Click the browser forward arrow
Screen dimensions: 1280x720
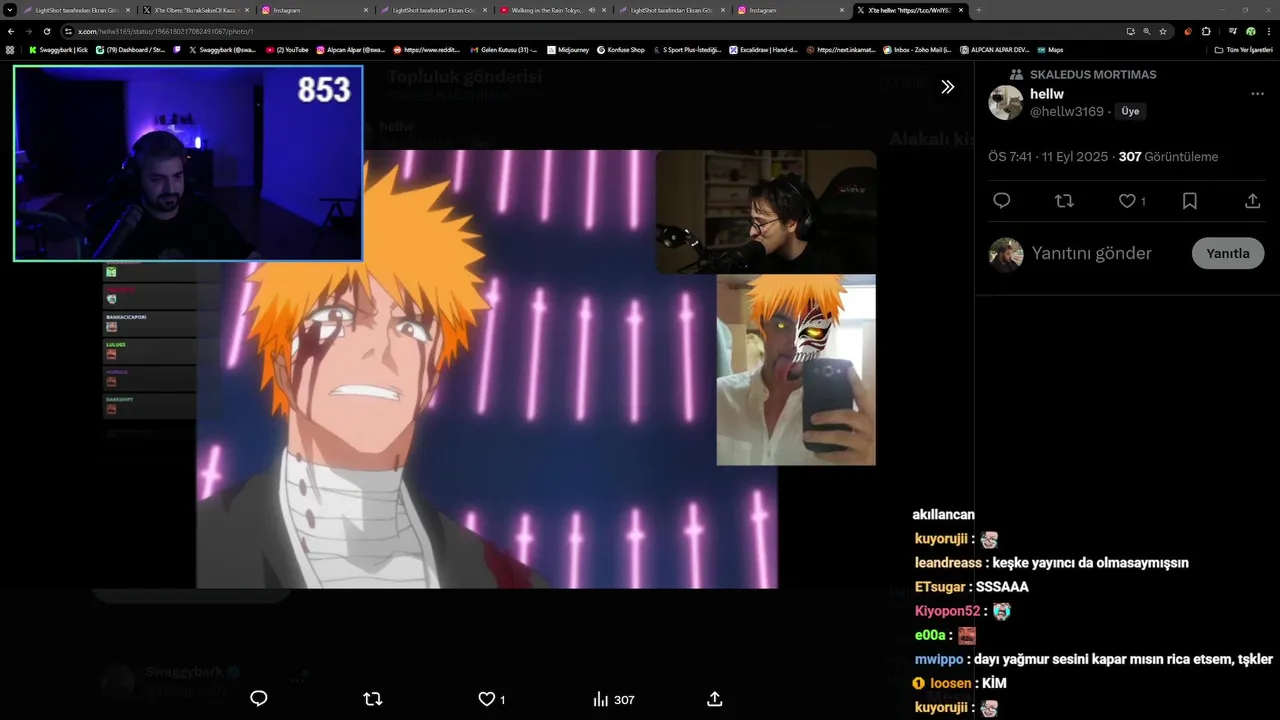(29, 31)
